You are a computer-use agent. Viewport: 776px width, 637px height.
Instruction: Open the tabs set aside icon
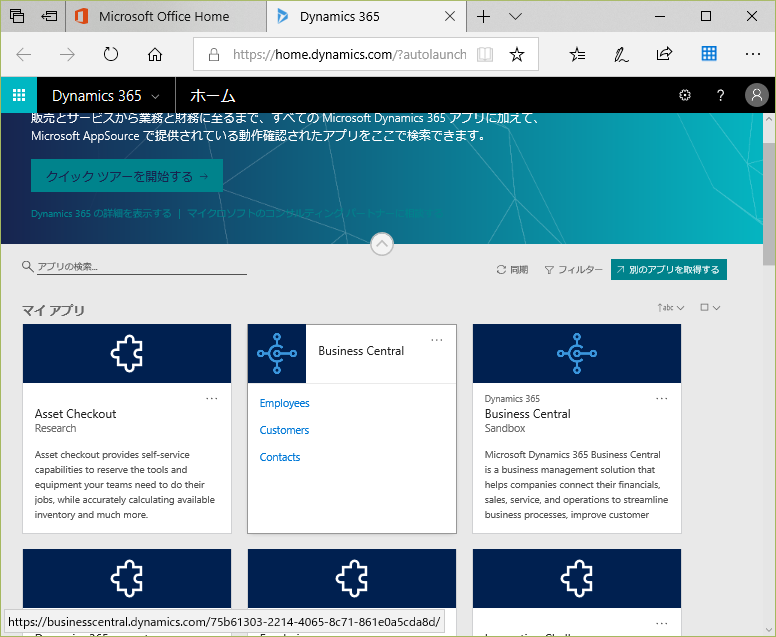click(x=17, y=16)
